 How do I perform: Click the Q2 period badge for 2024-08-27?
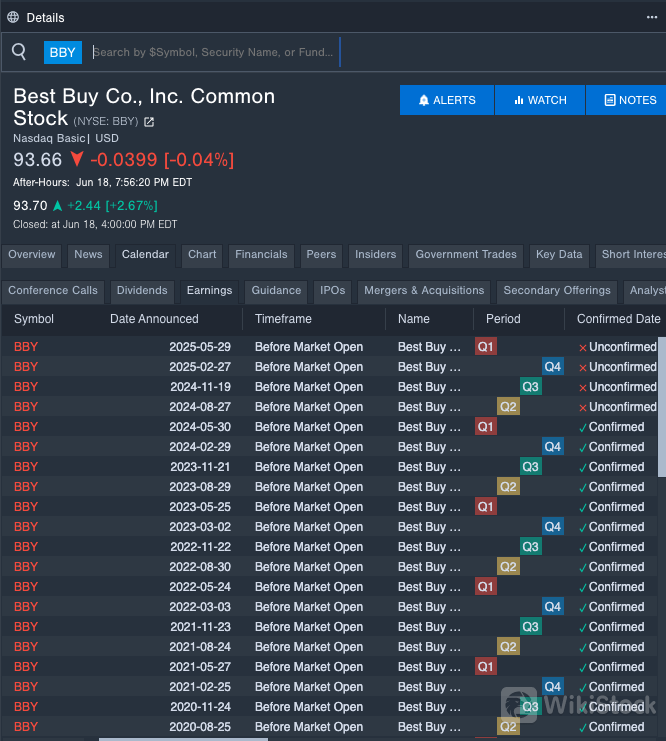tap(508, 407)
